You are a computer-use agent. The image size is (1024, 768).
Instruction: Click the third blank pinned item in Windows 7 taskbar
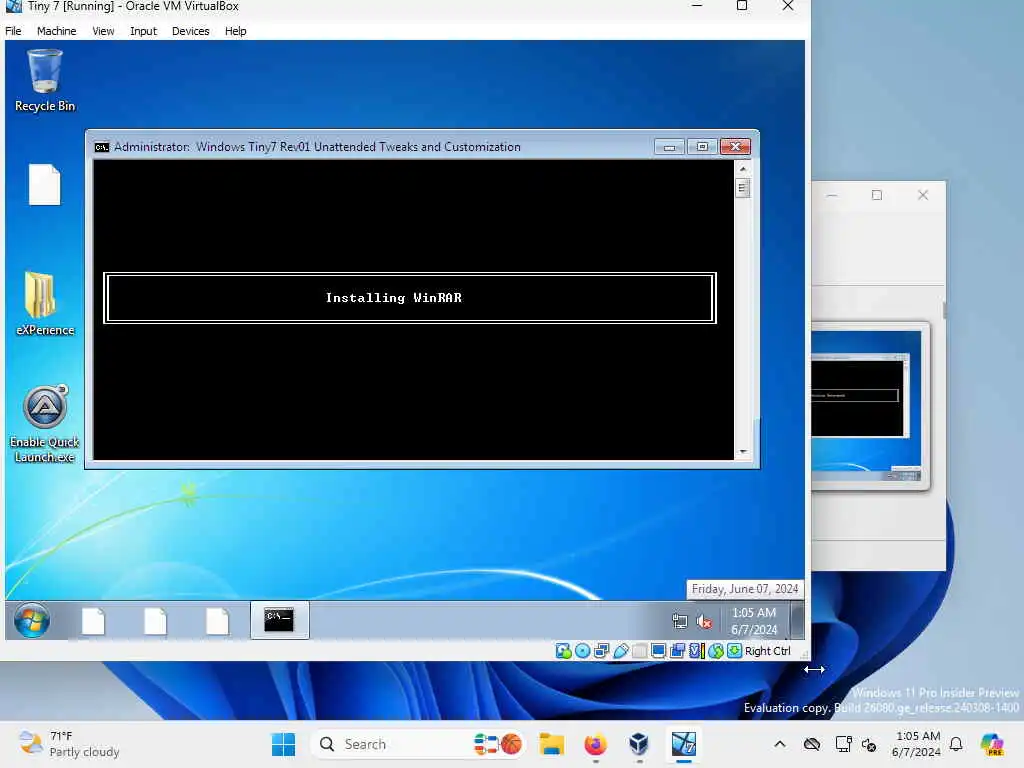tap(217, 620)
